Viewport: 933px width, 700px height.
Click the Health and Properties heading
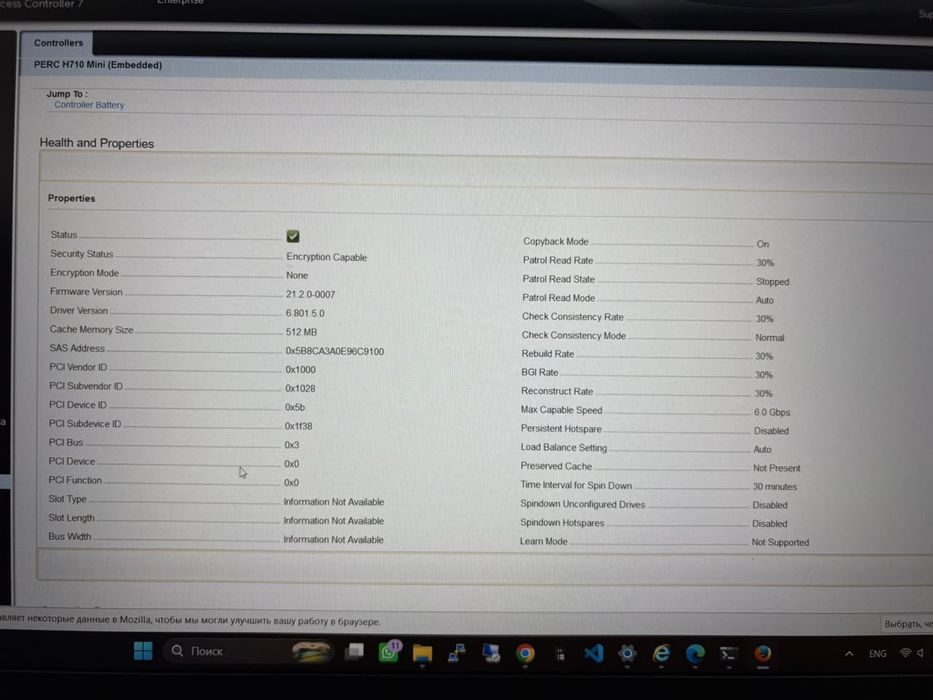[x=96, y=143]
